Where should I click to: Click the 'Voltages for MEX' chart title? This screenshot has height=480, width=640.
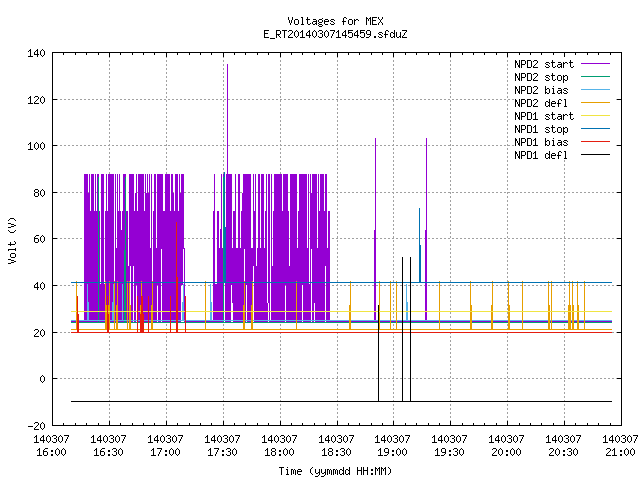pos(335,21)
